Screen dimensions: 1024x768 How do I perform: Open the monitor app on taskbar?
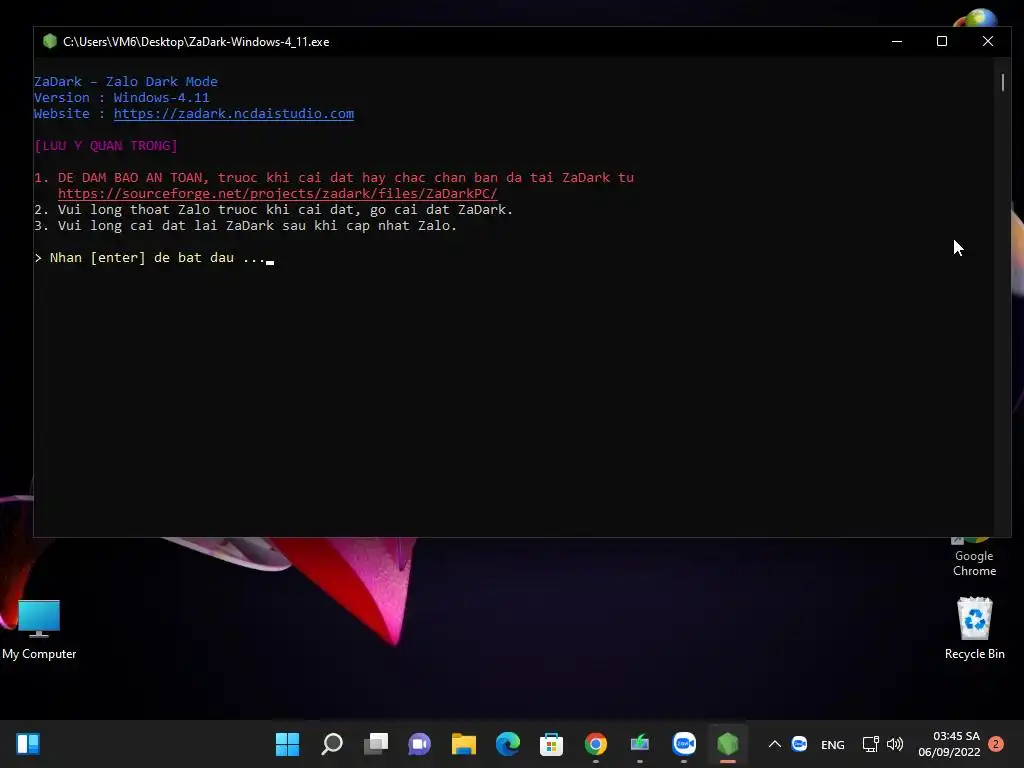tap(639, 744)
